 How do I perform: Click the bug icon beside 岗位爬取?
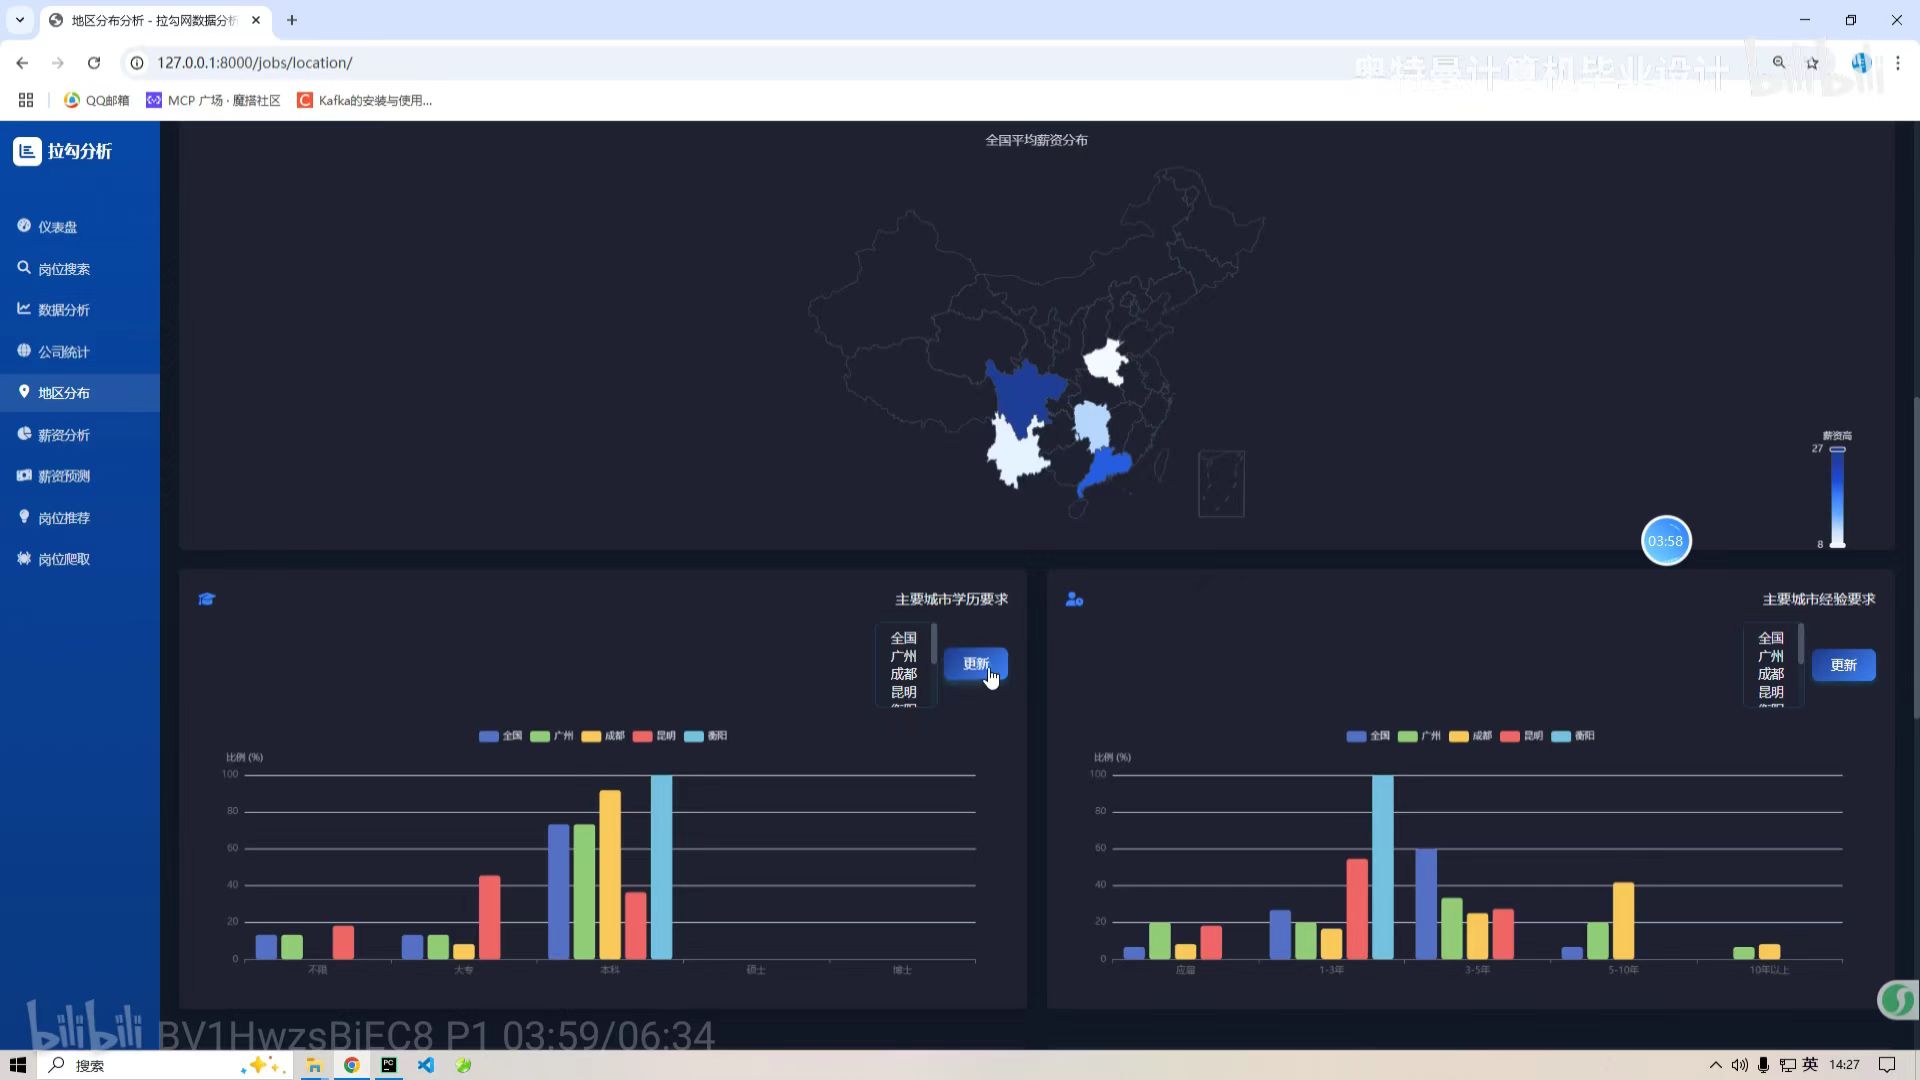[24, 558]
